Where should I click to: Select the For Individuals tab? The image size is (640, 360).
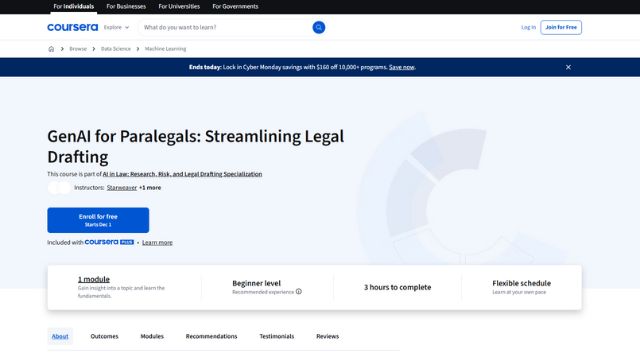(x=73, y=7)
